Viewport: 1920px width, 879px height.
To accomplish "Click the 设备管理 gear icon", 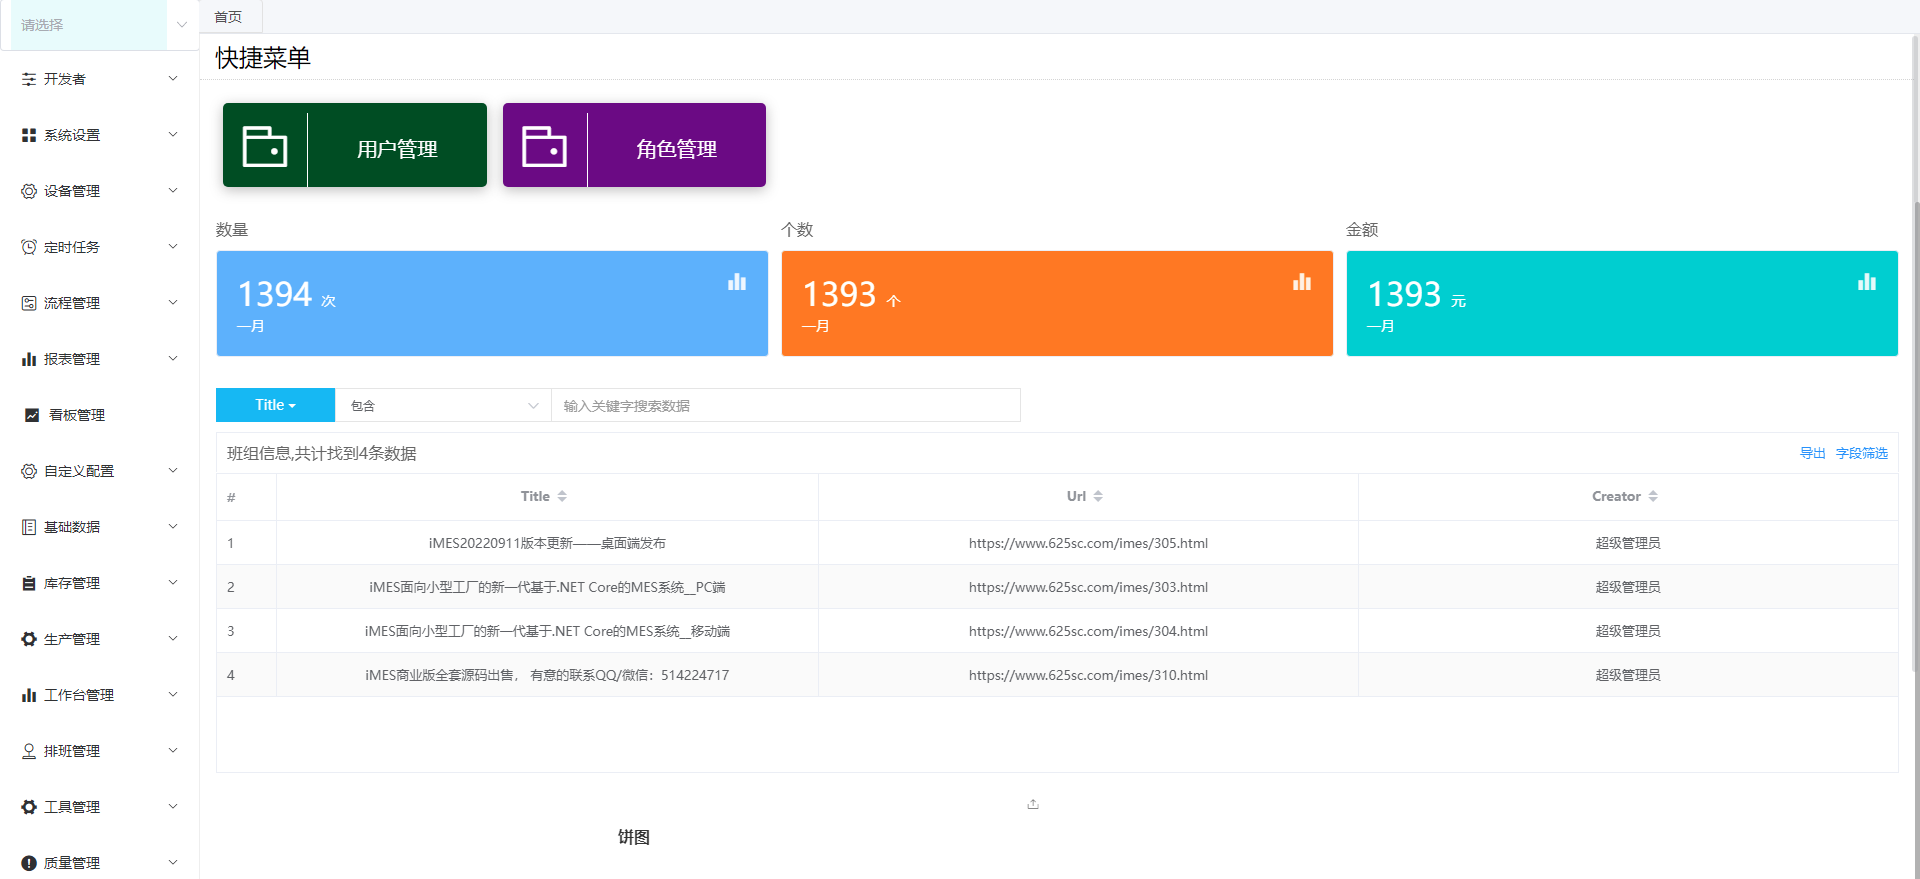I will click(29, 191).
